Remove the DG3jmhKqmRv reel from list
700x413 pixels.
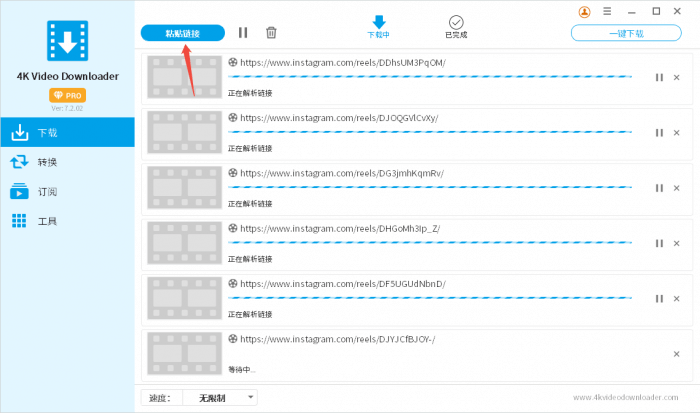[677, 188]
